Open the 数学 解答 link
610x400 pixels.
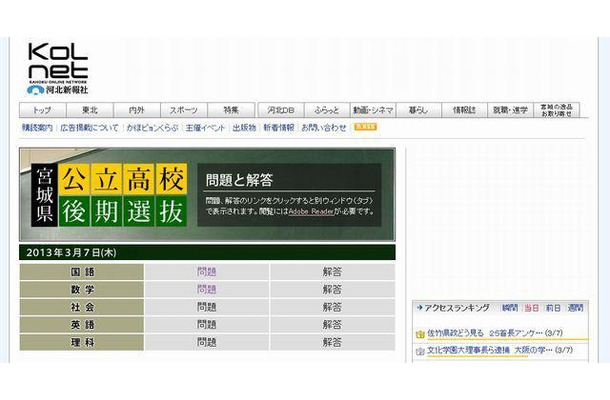coord(332,289)
